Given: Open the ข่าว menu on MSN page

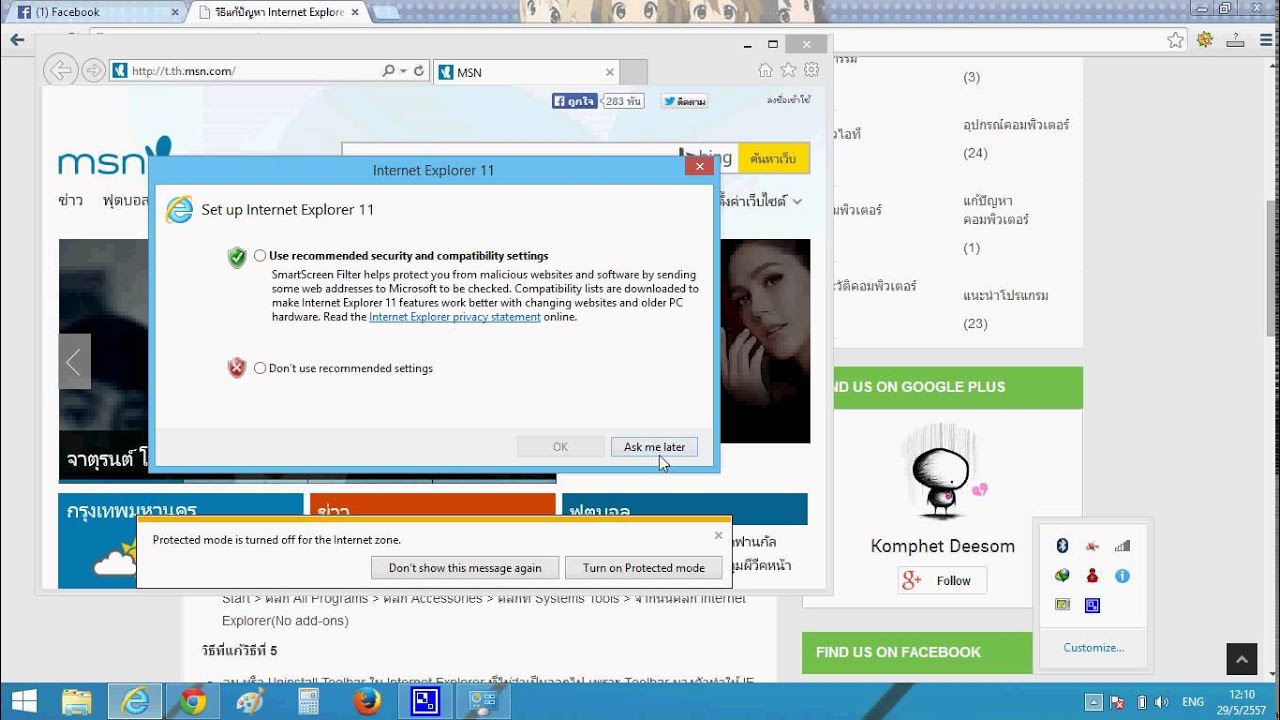Looking at the screenshot, I should [70, 200].
